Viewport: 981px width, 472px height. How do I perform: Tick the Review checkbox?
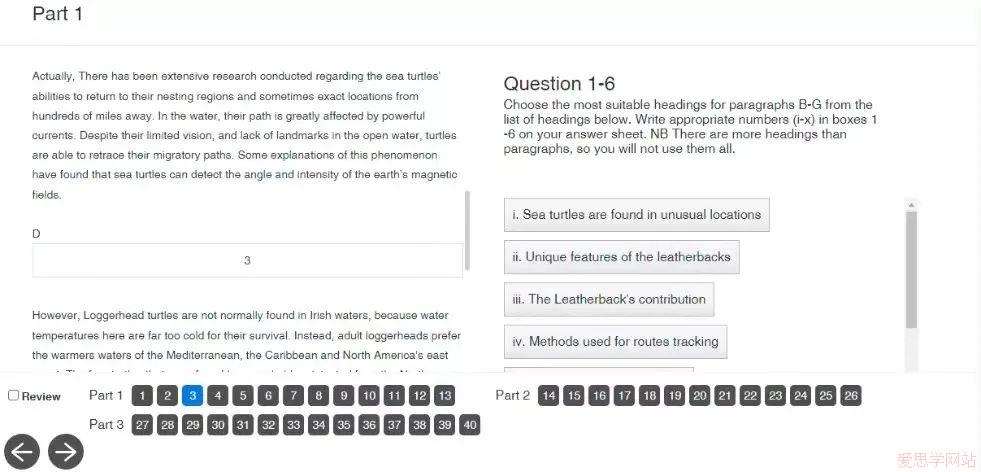point(13,396)
